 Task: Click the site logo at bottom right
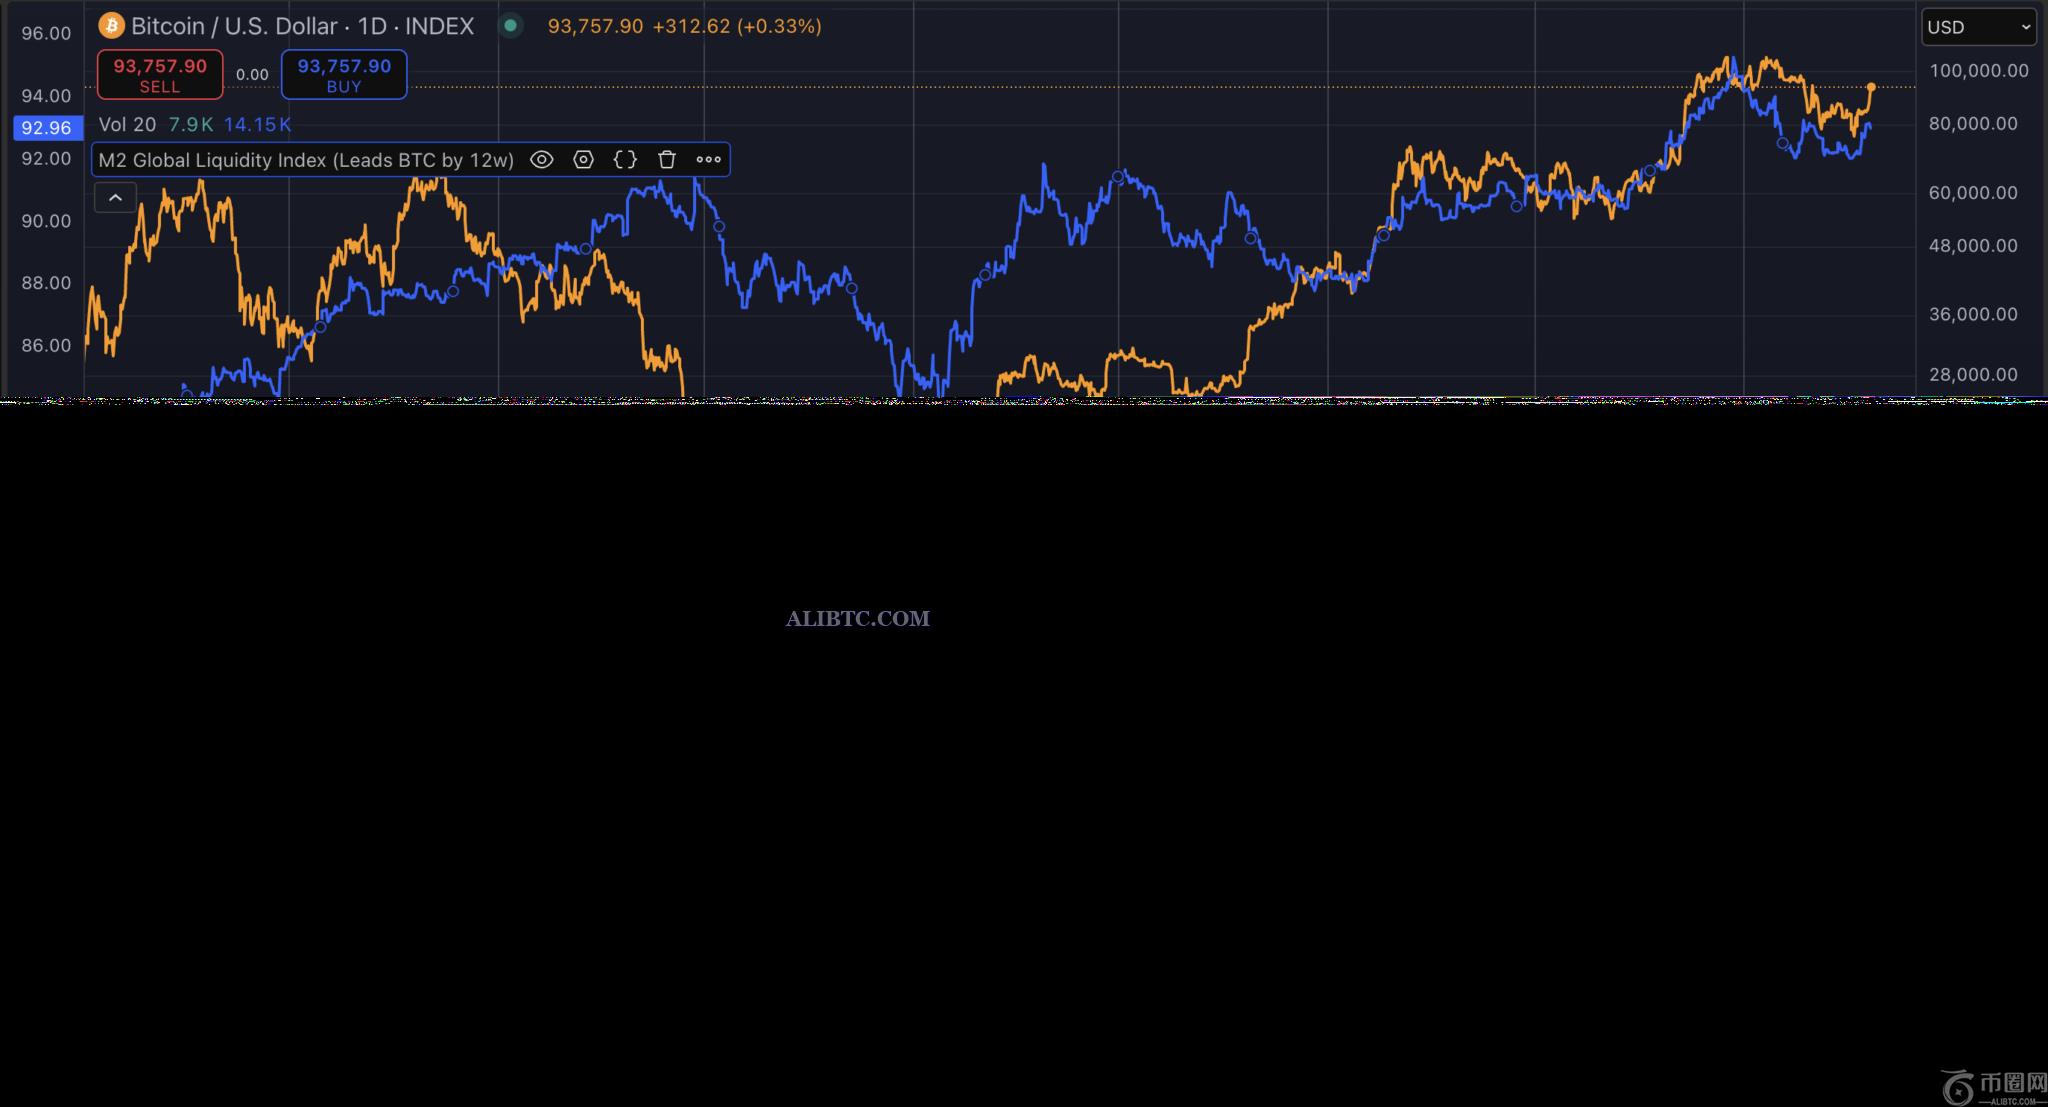tap(1992, 1085)
